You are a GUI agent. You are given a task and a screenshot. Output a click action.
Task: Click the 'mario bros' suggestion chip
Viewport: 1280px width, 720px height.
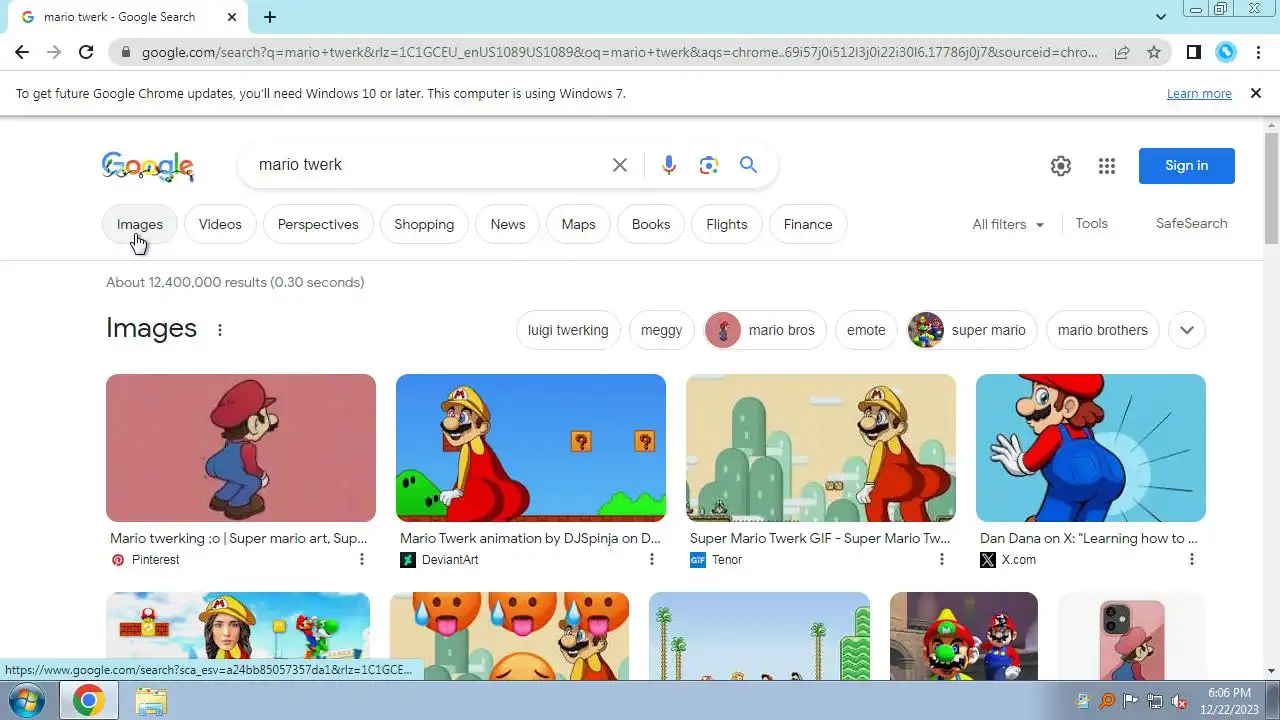coord(765,330)
